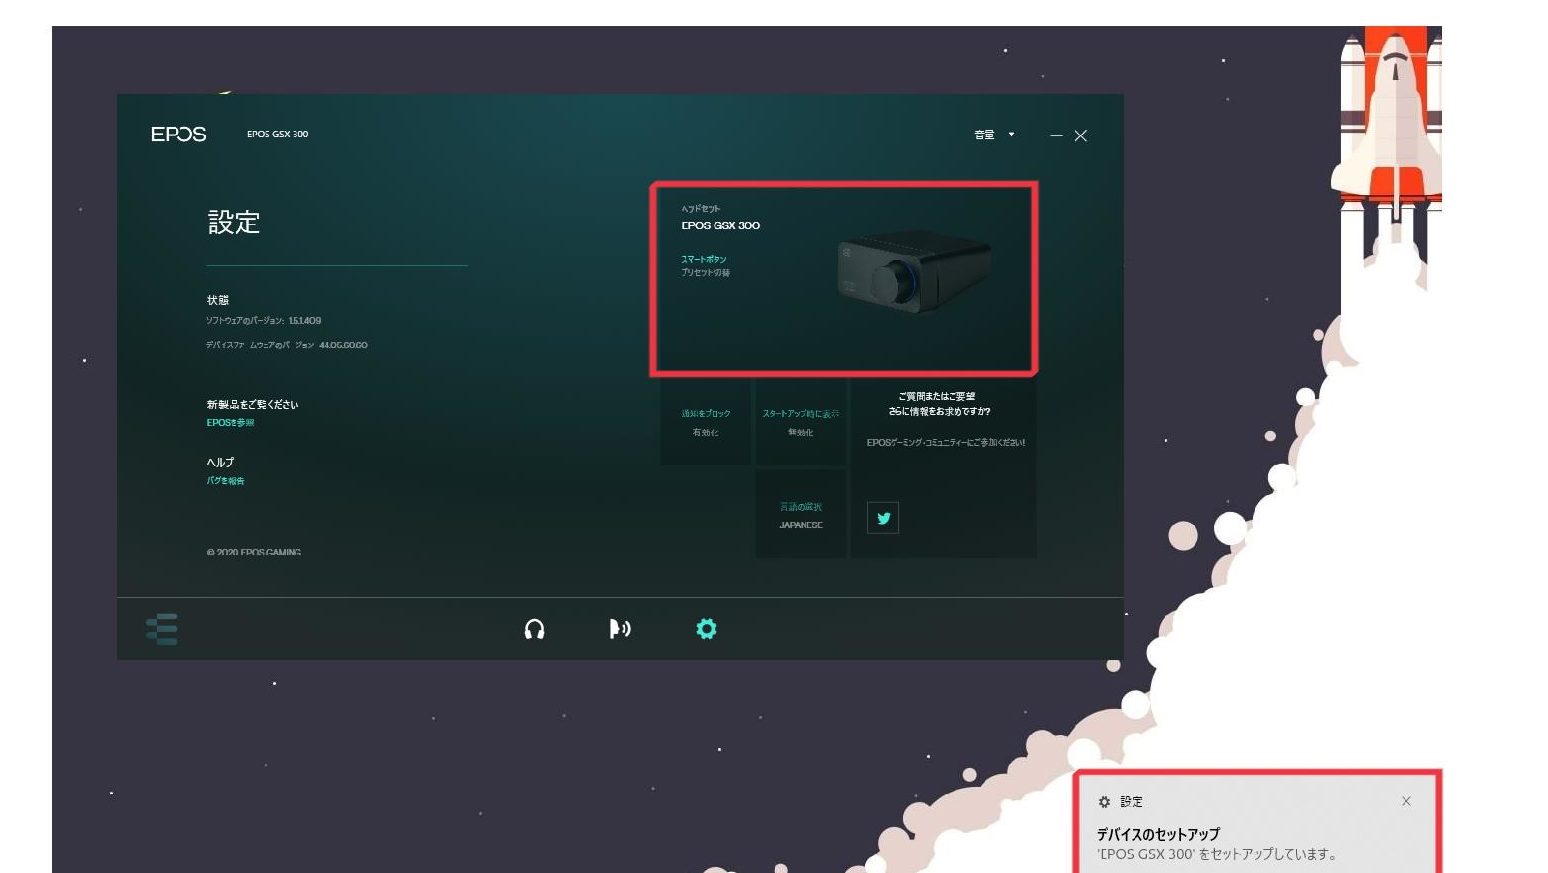This screenshot has height=873, width=1548.
Task: Click the EPOS GSX 300 header text
Action: [x=277, y=134]
